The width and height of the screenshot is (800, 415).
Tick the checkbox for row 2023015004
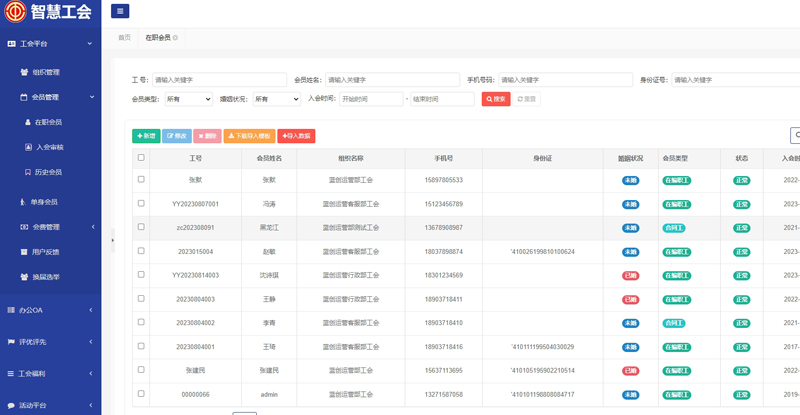coord(141,251)
